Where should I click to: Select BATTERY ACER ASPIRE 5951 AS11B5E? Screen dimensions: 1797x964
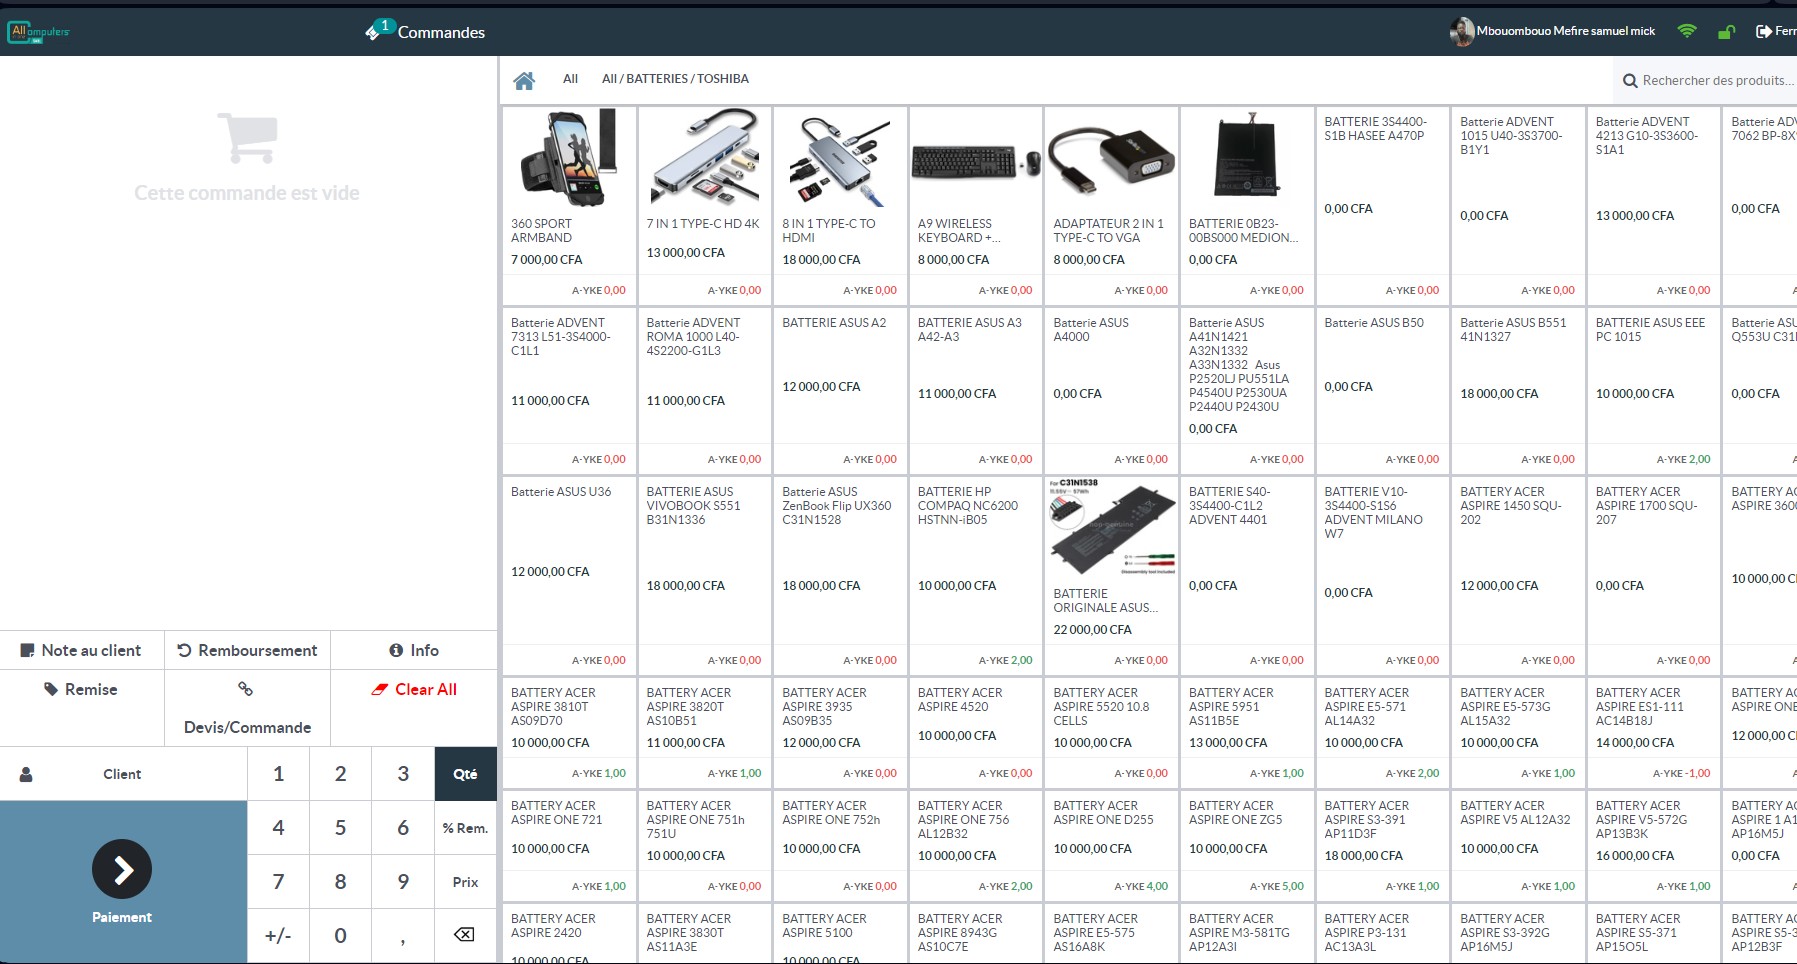pos(1246,732)
